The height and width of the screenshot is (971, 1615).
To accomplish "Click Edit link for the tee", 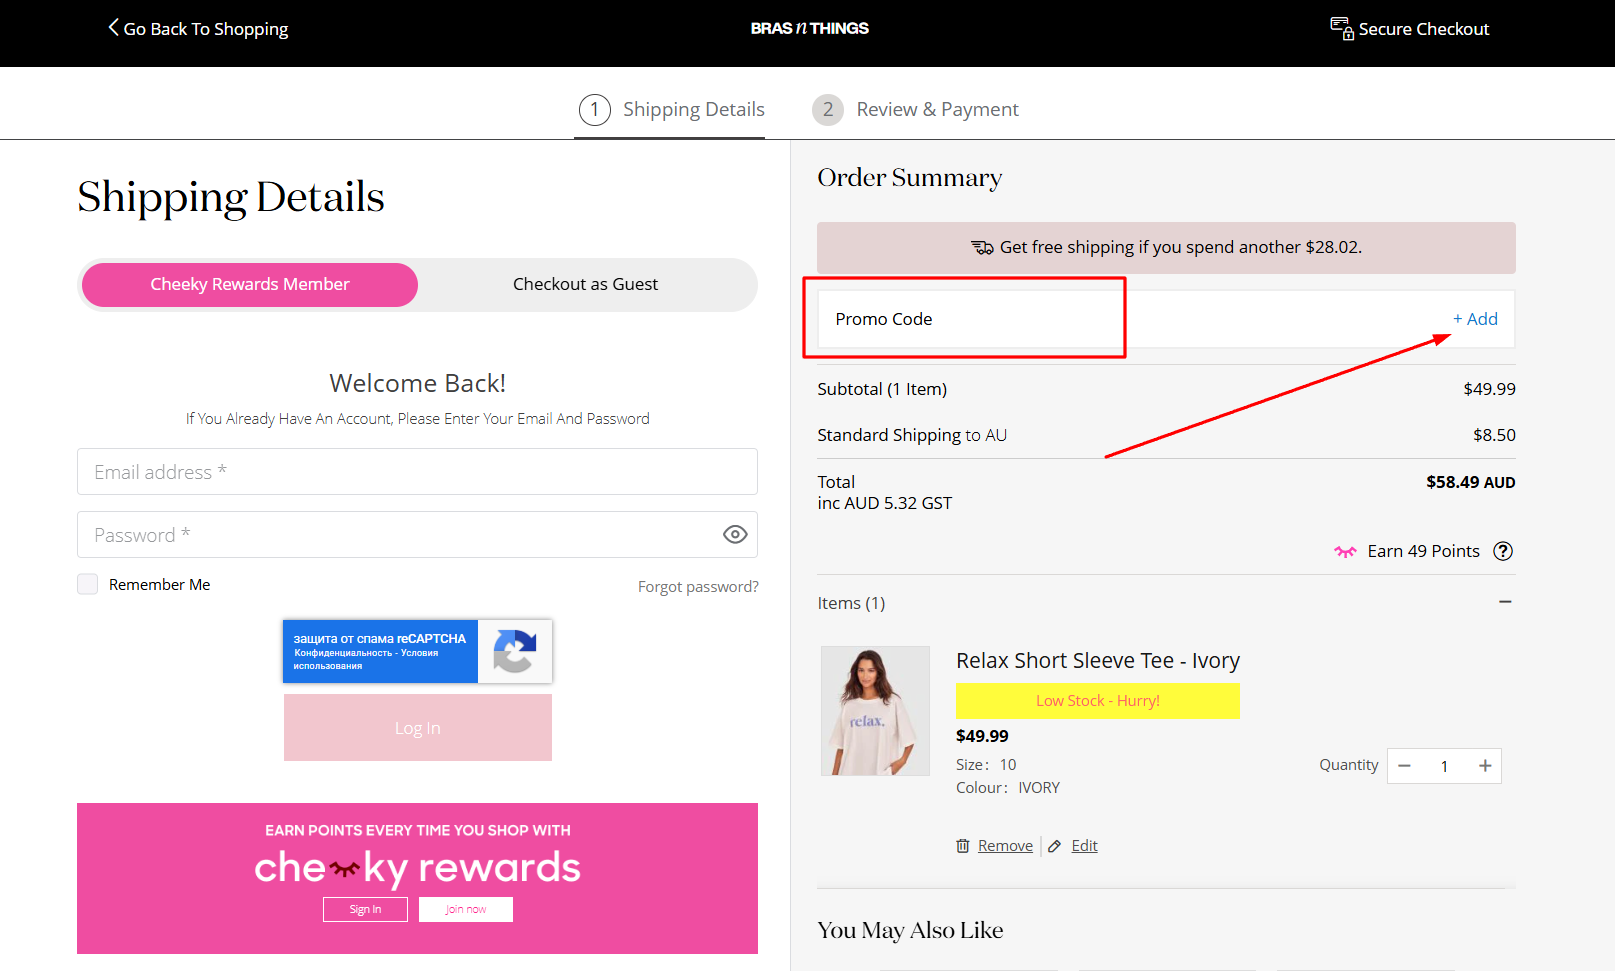I will tap(1084, 846).
